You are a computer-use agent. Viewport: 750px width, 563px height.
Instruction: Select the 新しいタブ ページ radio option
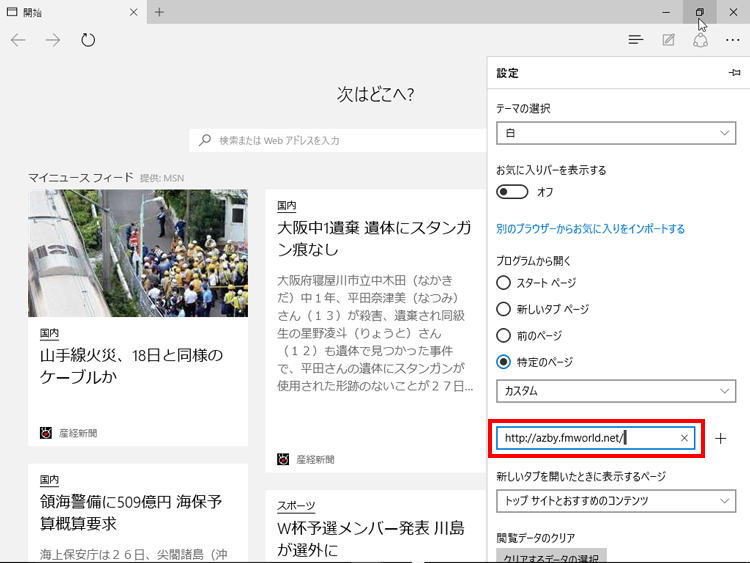(x=503, y=309)
